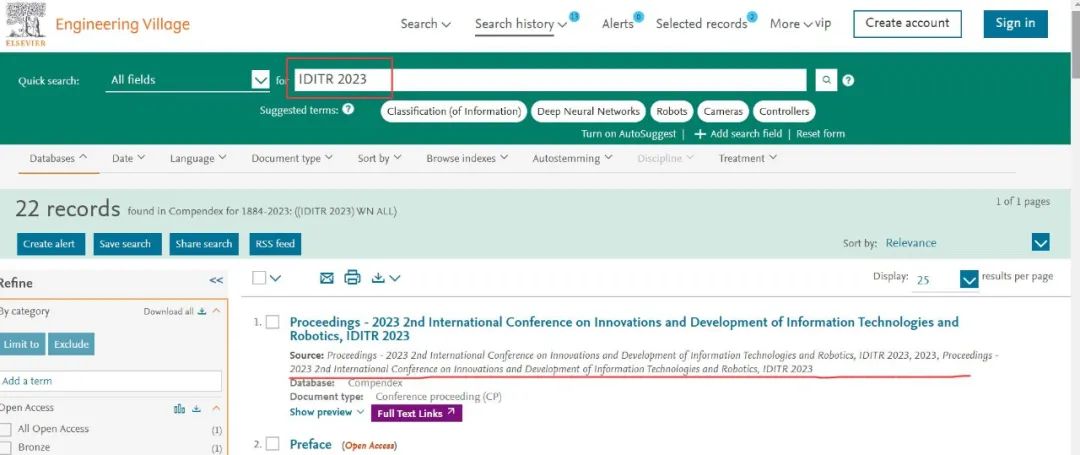Click Turn on AutoSuggest
The image size is (1080, 455).
click(629, 134)
